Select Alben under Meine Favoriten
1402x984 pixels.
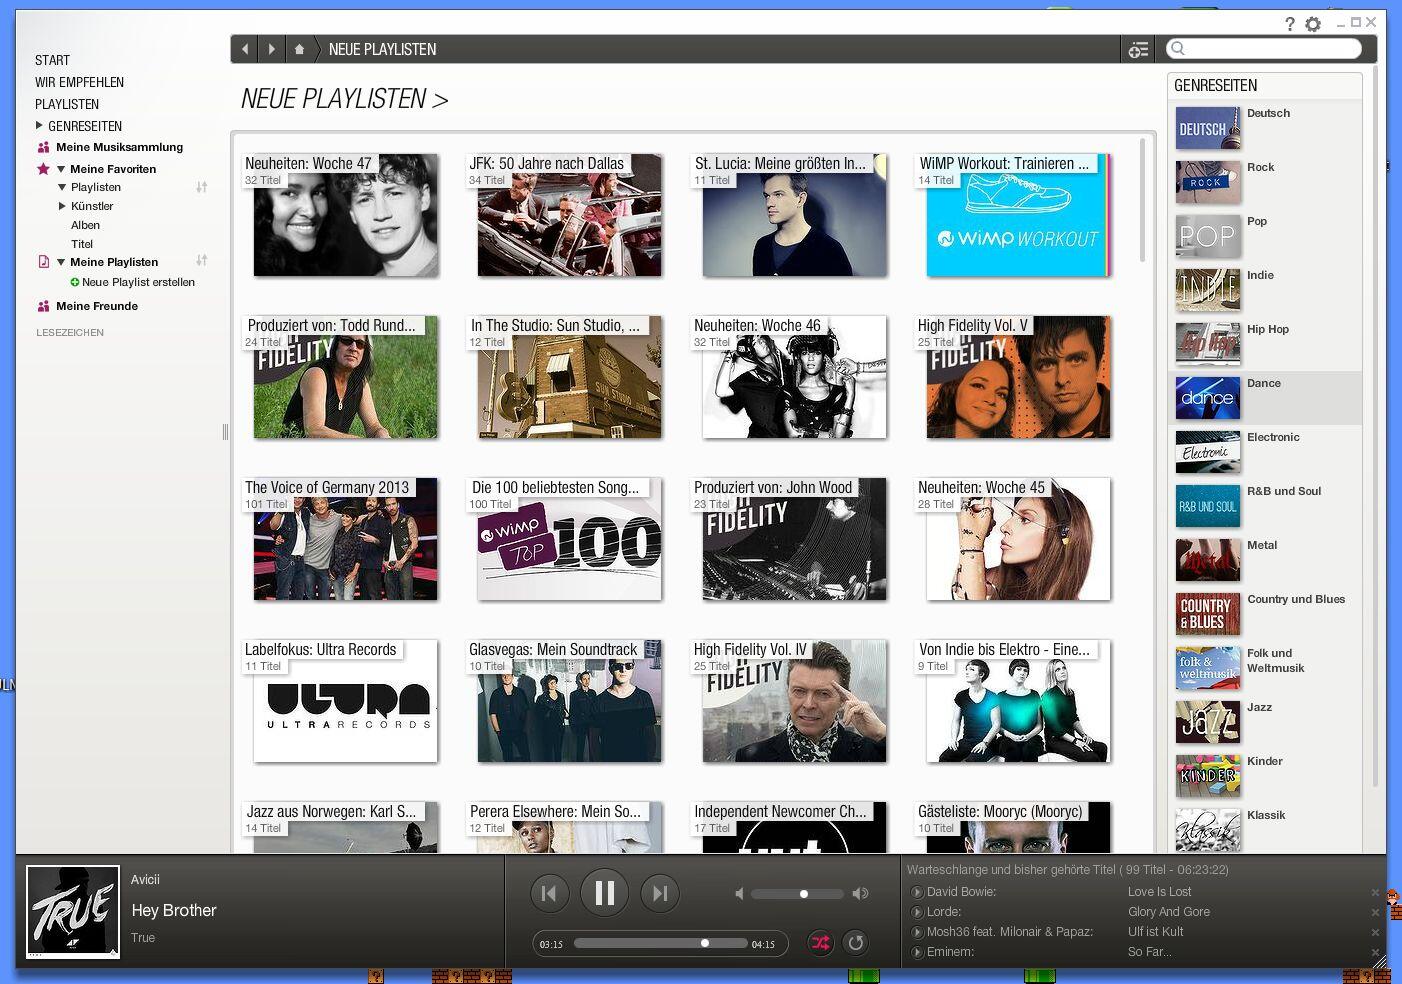pyautogui.click(x=85, y=225)
